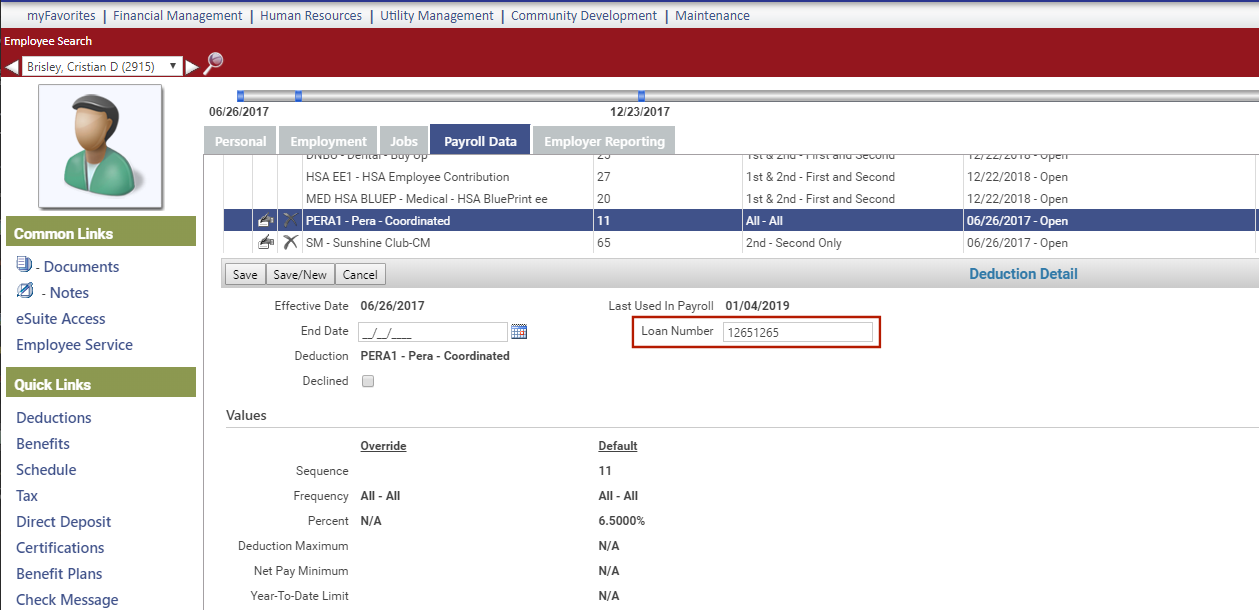Open the End Date calendar picker

tap(518, 332)
